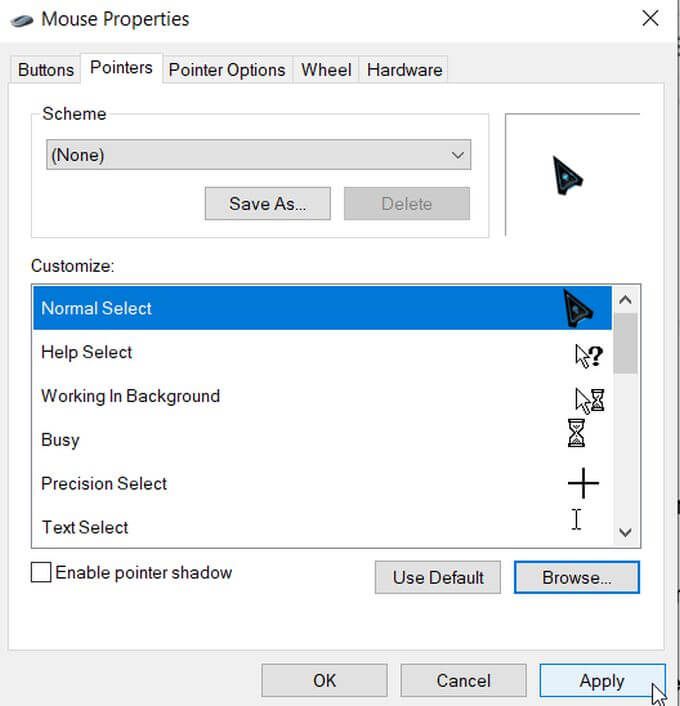680x706 pixels.
Task: Click the Customize list scrollbar thumb
Action: tap(625, 343)
